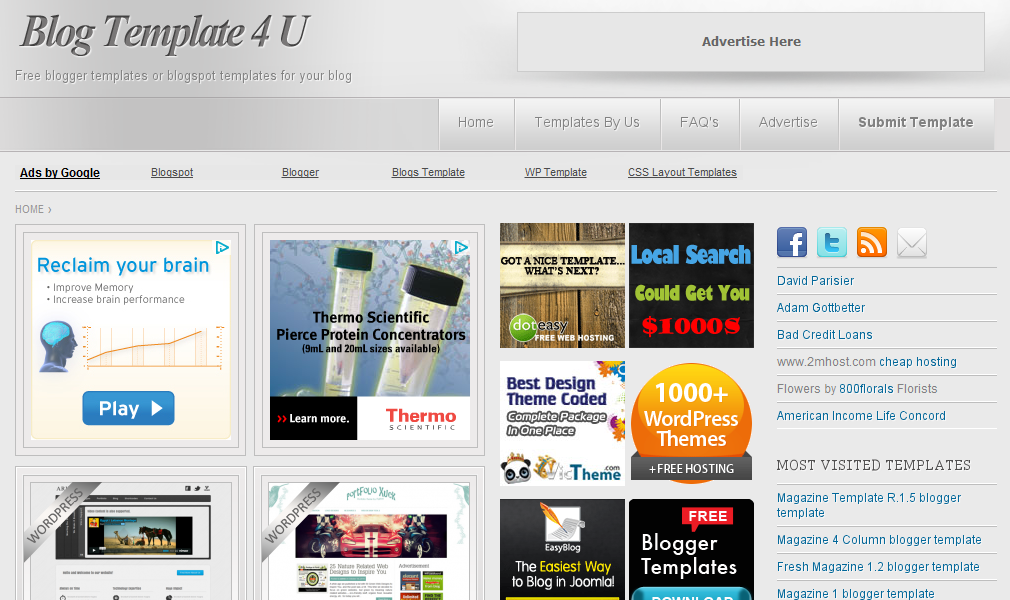Click Learn more in Thermo ad
Viewport: 1010px width, 600px height.
pos(314,418)
